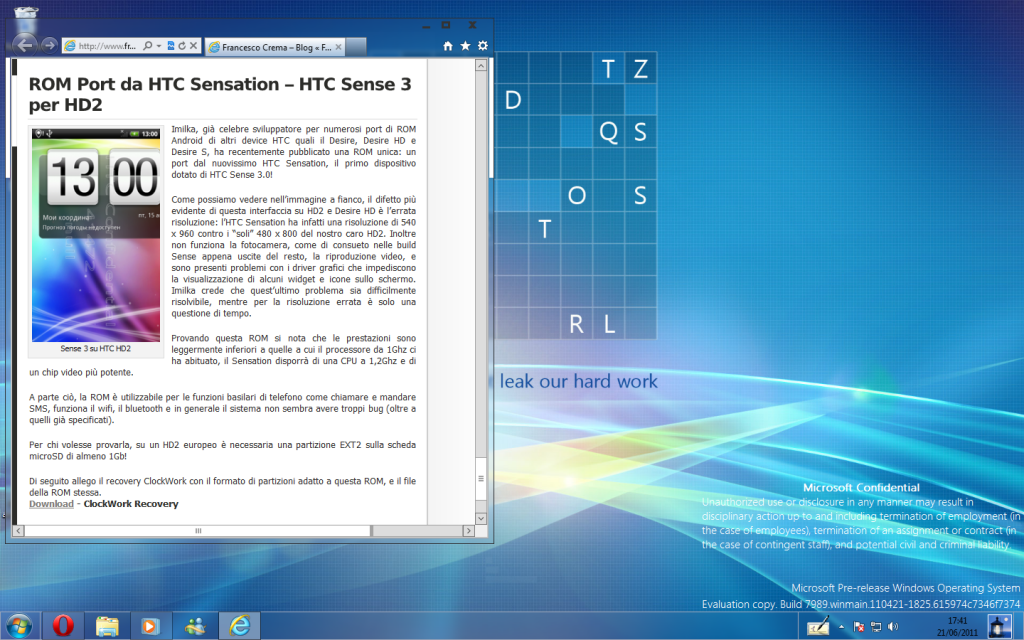Click the horizontal scrollbar right arrow
1024x640 pixels.
click(x=468, y=531)
